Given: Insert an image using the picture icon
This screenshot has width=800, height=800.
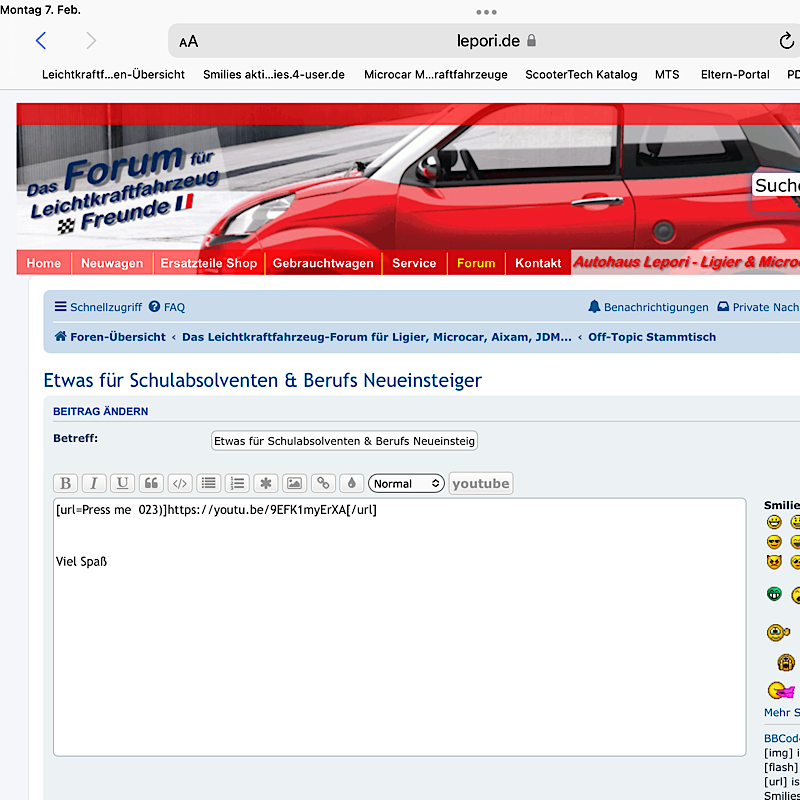Looking at the screenshot, I should (294, 483).
